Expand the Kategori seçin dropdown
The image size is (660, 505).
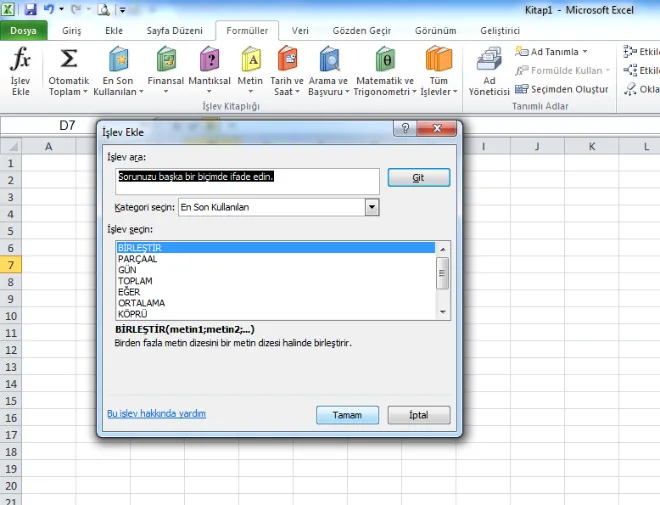click(372, 207)
